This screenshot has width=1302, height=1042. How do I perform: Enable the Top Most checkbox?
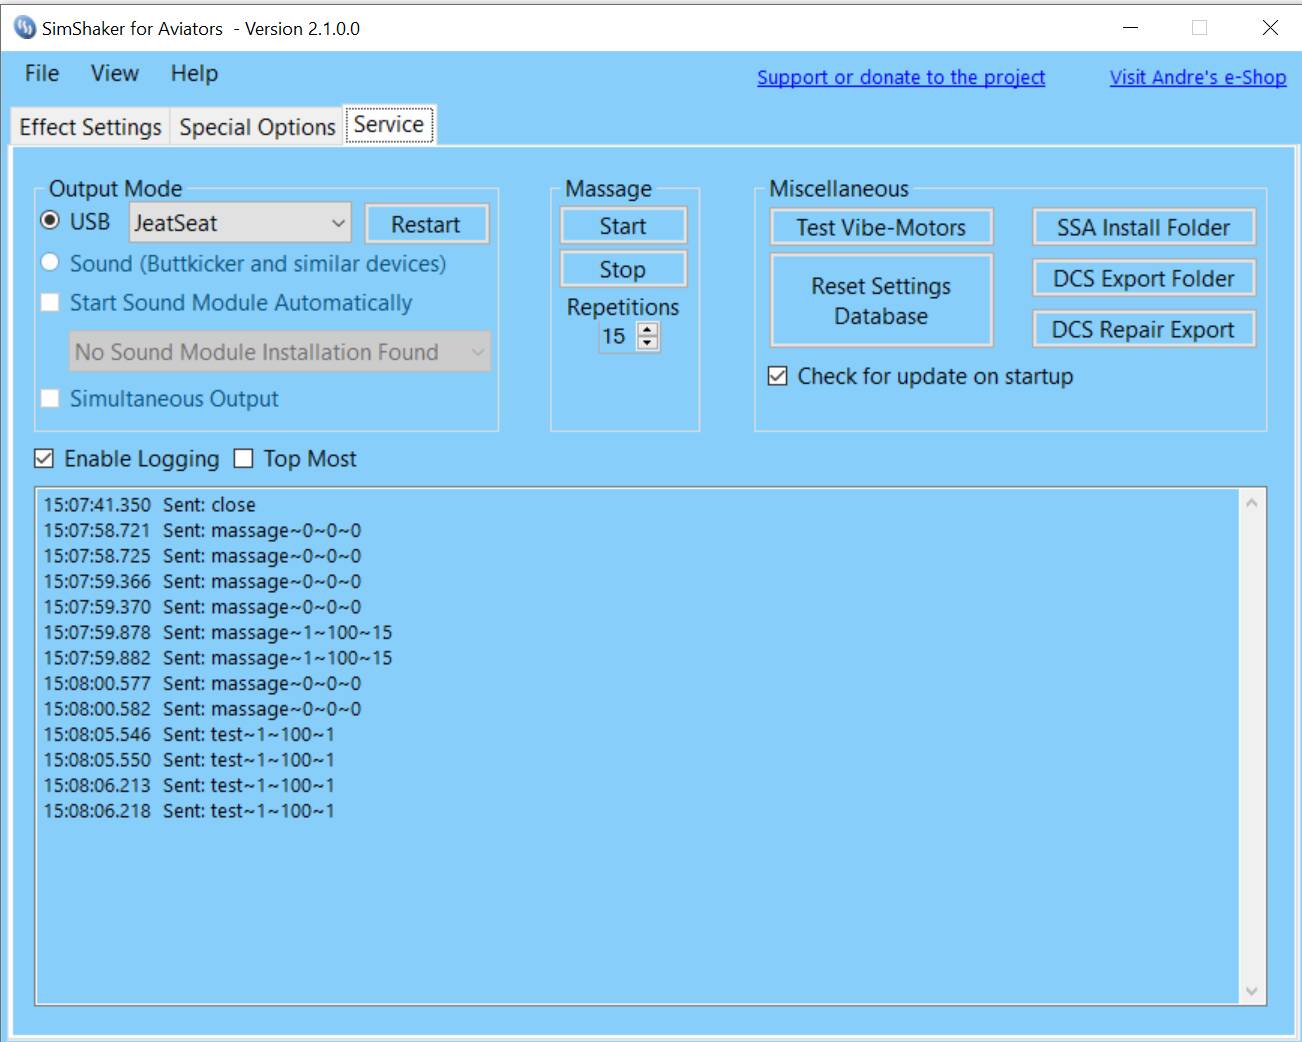point(243,459)
